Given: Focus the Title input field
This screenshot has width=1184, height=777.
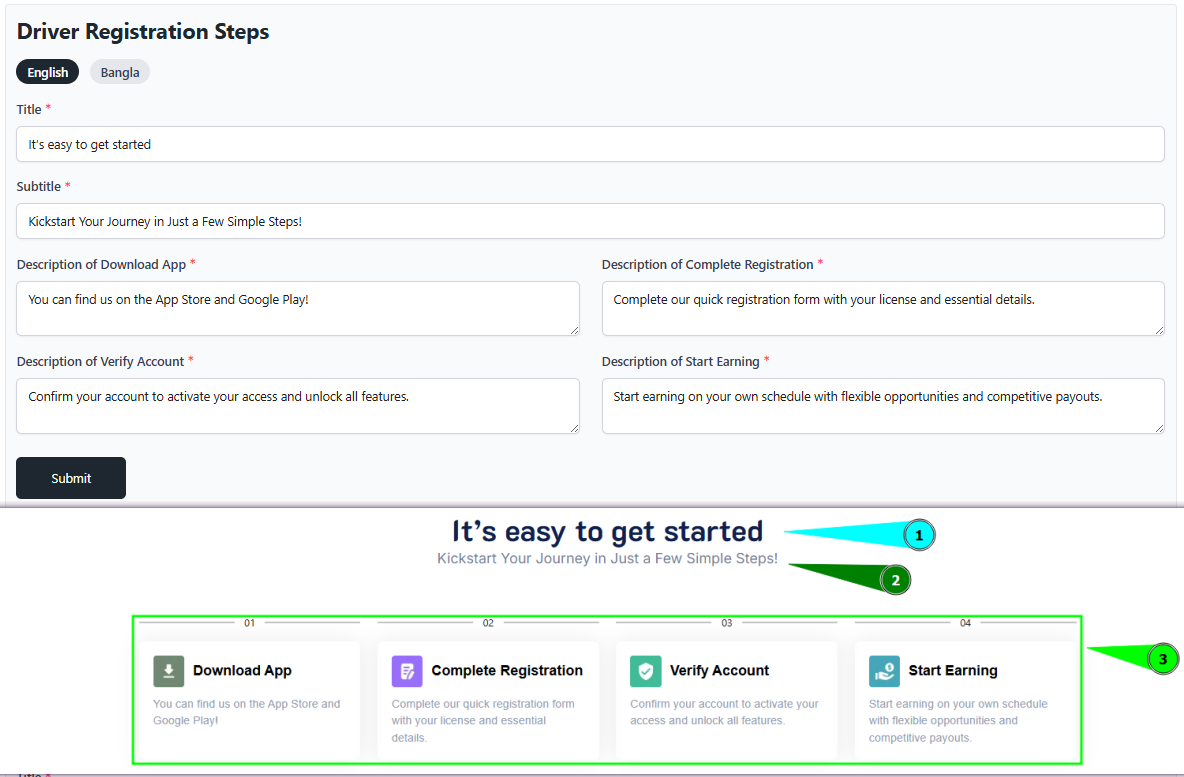Looking at the screenshot, I should tap(590, 144).
